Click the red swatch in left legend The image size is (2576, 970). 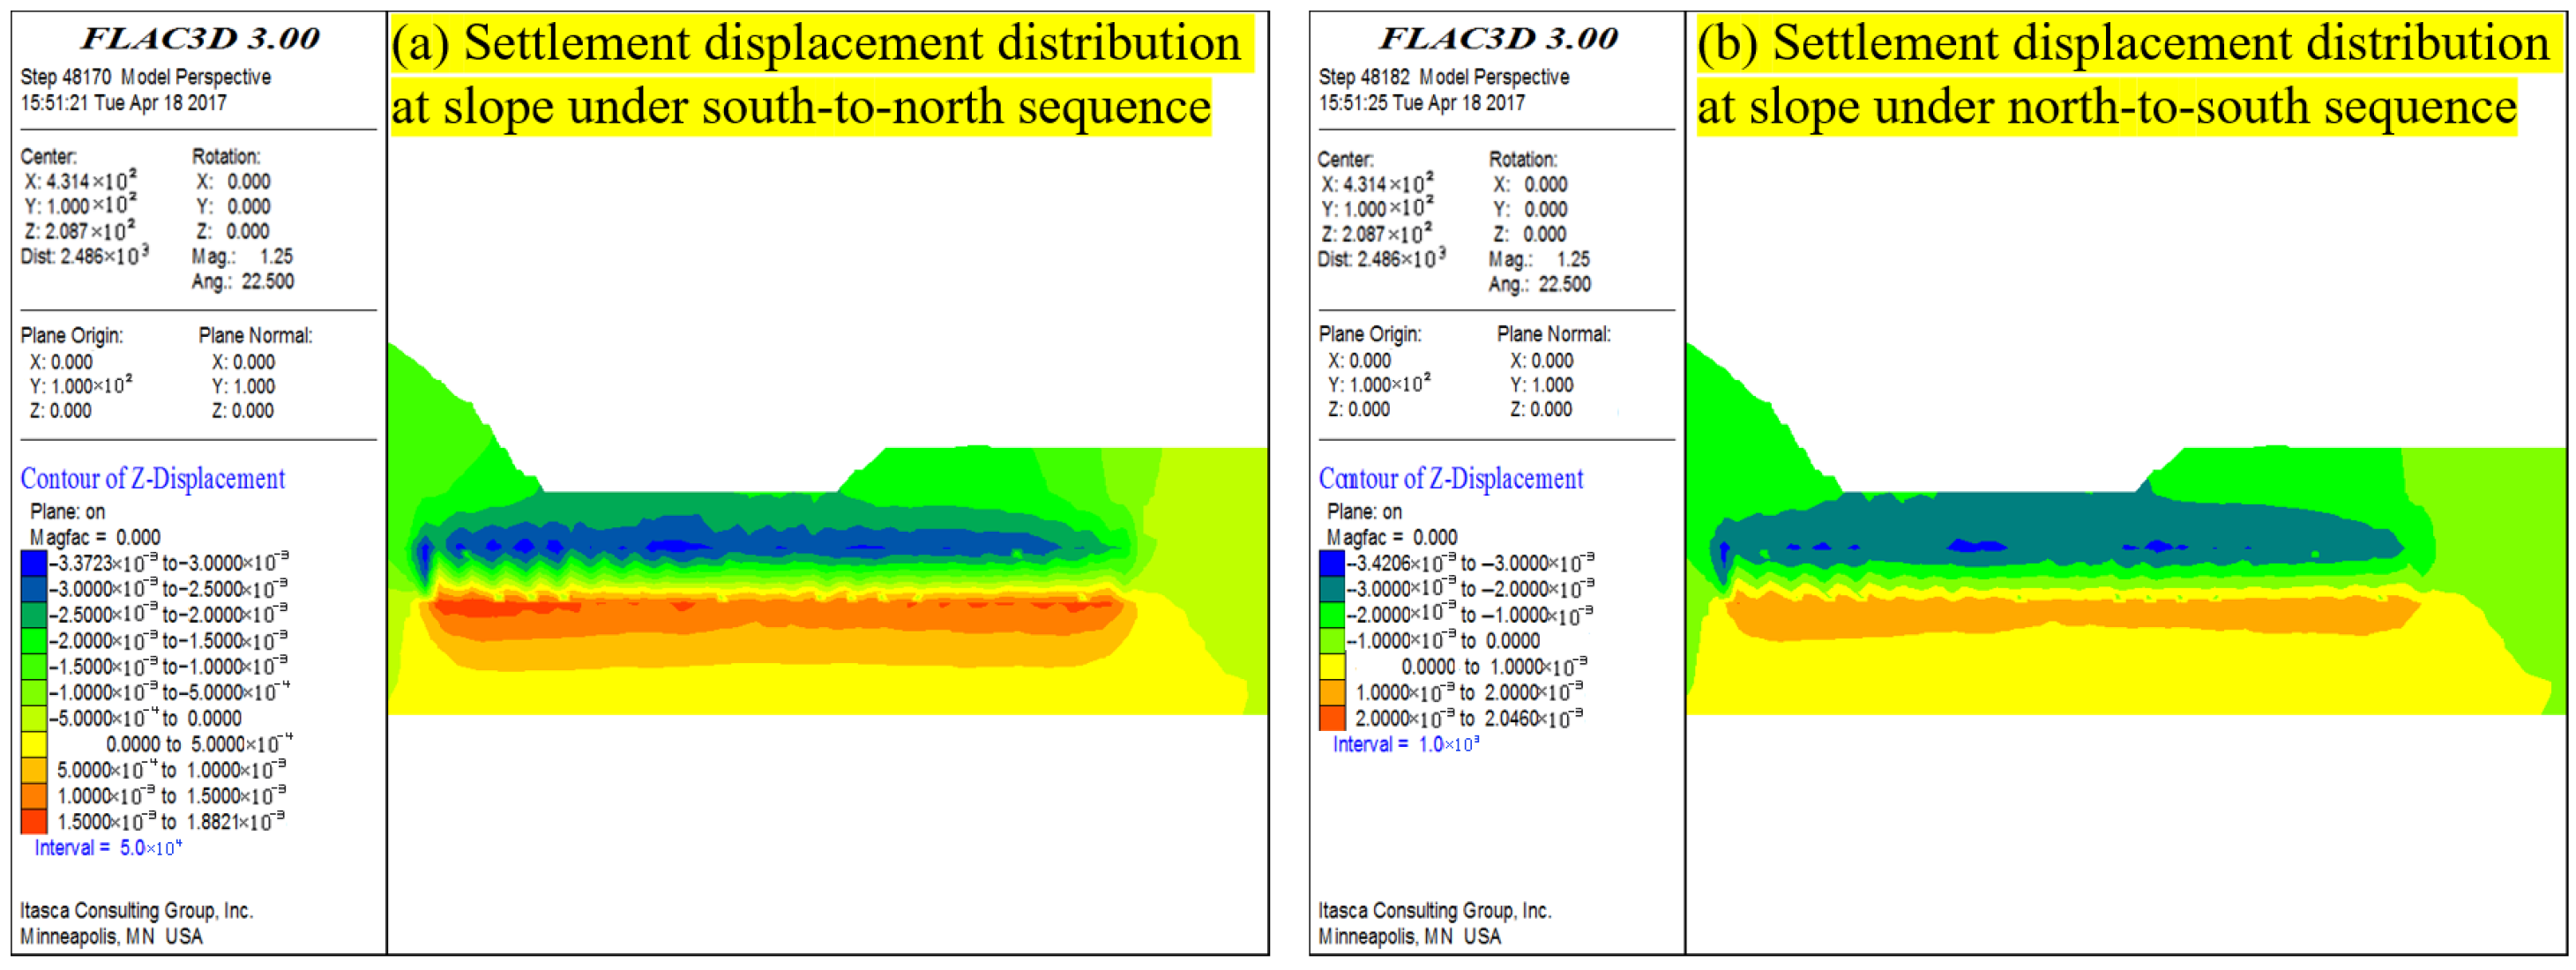[33, 822]
